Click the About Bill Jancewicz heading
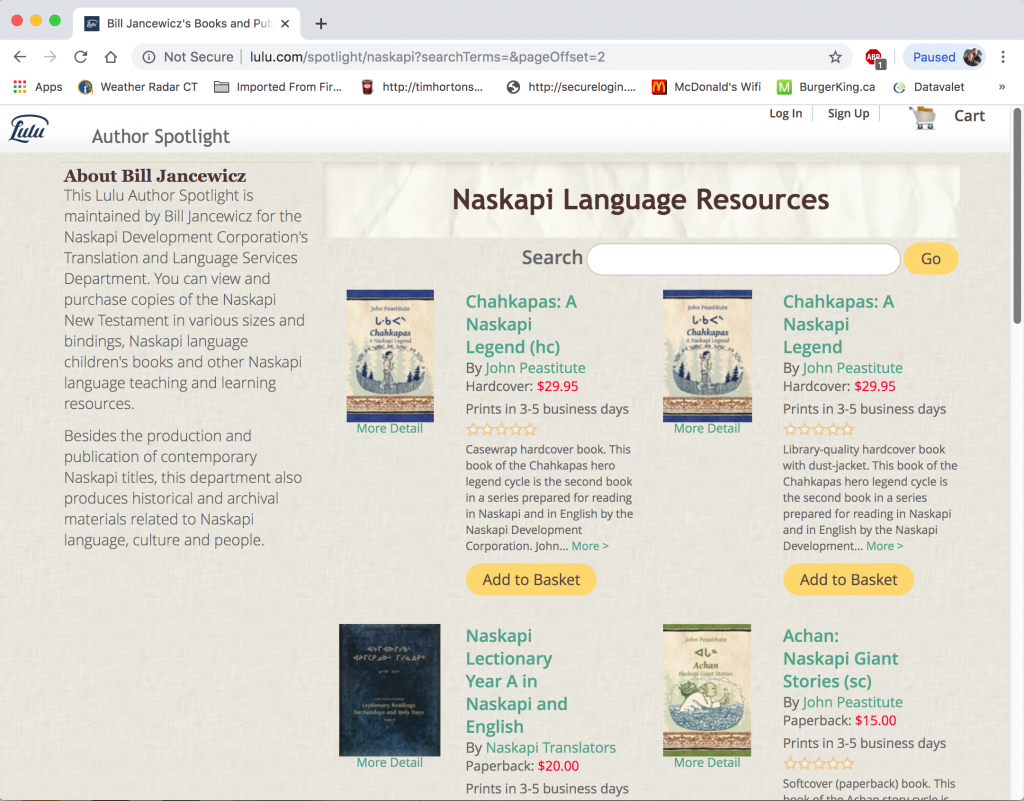The height and width of the screenshot is (801, 1024). click(155, 176)
